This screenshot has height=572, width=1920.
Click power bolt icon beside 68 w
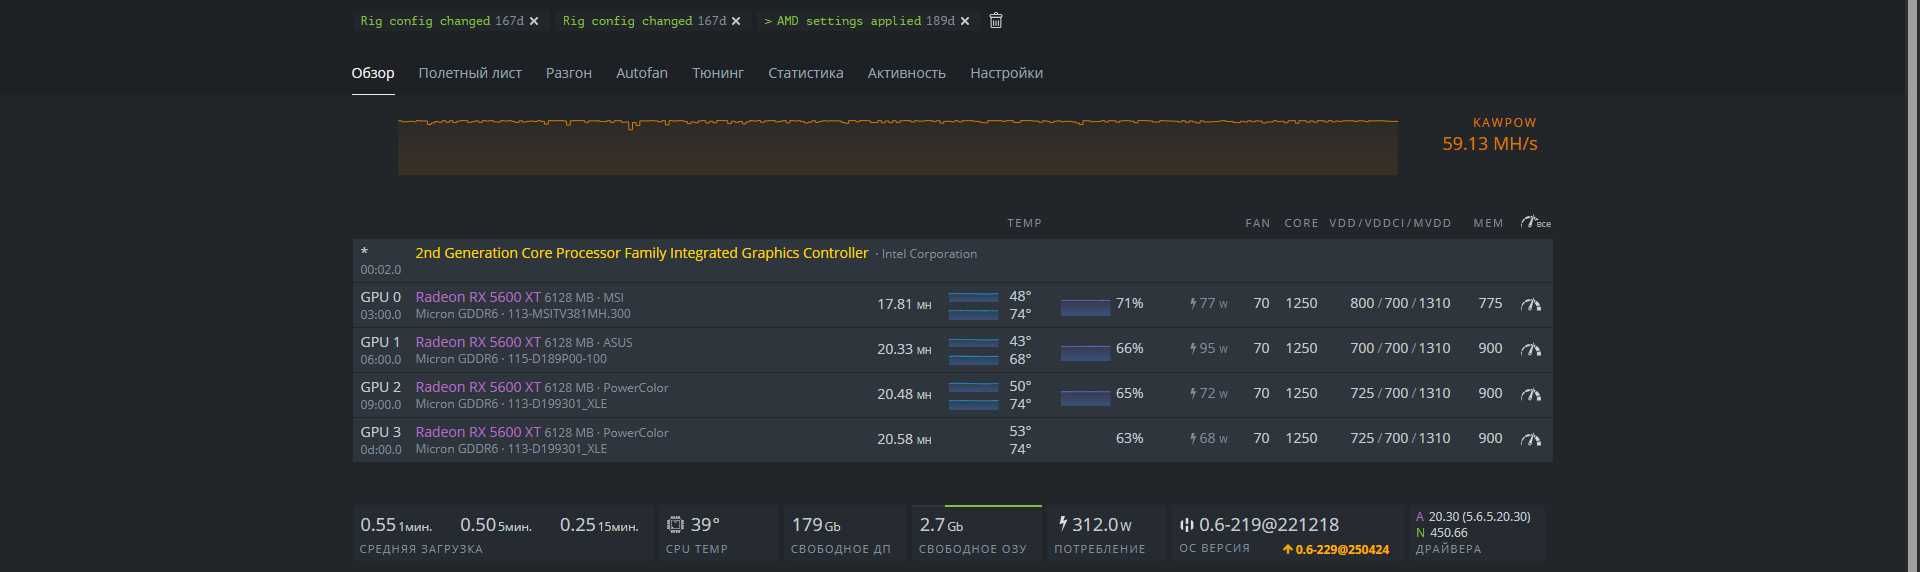point(1193,438)
